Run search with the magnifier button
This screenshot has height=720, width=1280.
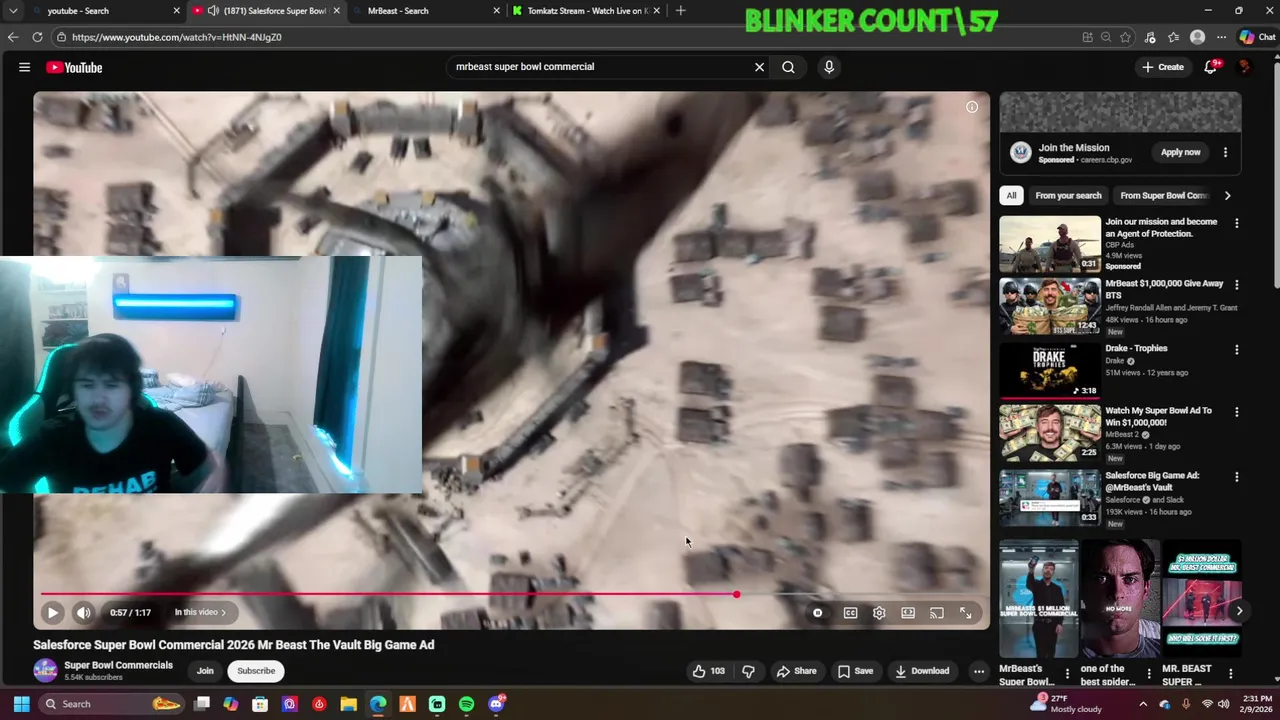[x=788, y=67]
